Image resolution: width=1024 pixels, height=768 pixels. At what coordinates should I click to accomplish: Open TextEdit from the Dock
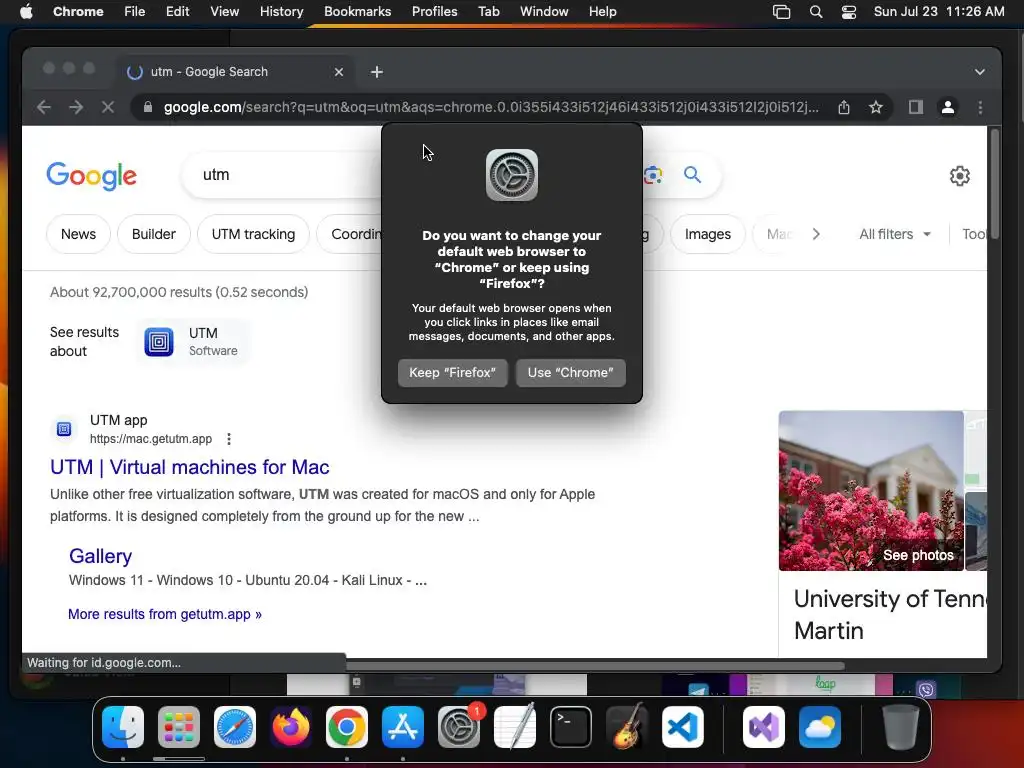[515, 727]
